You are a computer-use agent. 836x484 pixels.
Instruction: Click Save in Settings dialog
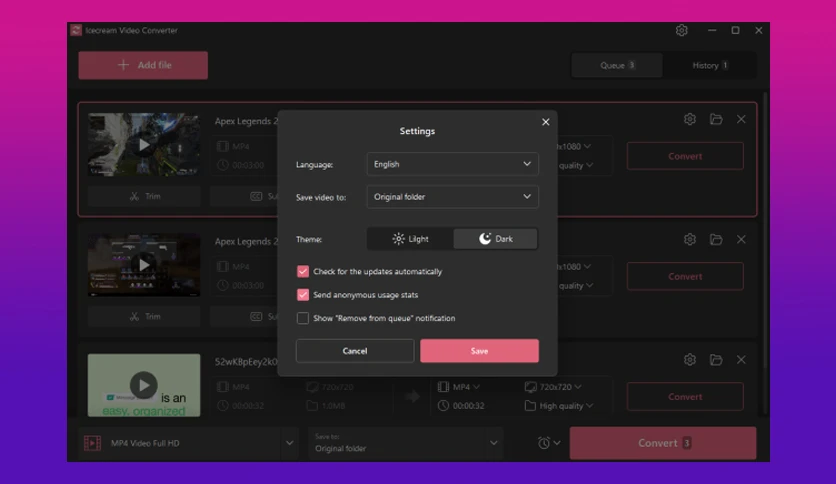pyautogui.click(x=479, y=351)
